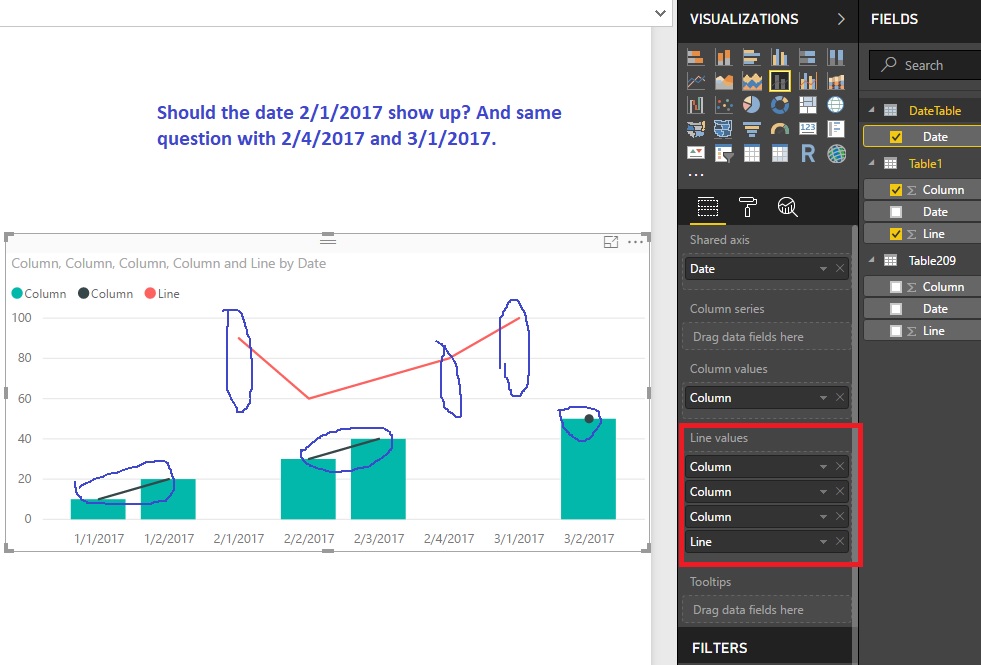This screenshot has height=665, width=981.
Task: Select the ArcGIS Maps visual
Action: pyautogui.click(x=836, y=153)
